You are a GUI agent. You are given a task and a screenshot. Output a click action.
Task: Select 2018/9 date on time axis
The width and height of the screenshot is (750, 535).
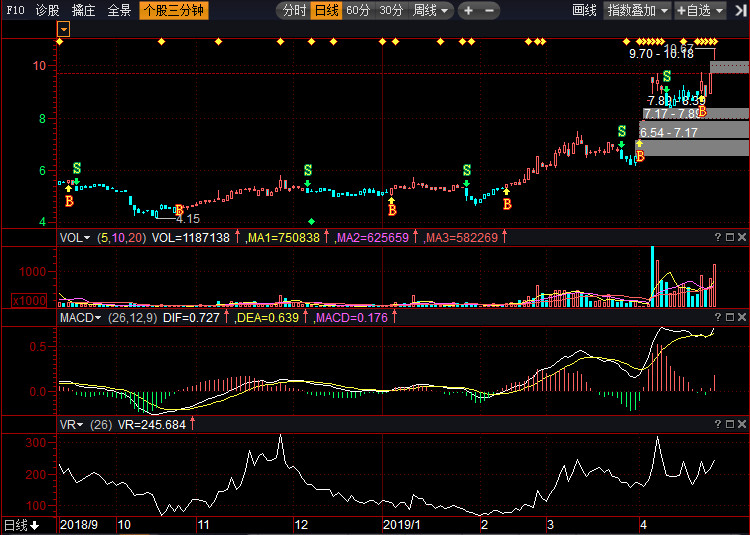click(x=79, y=524)
